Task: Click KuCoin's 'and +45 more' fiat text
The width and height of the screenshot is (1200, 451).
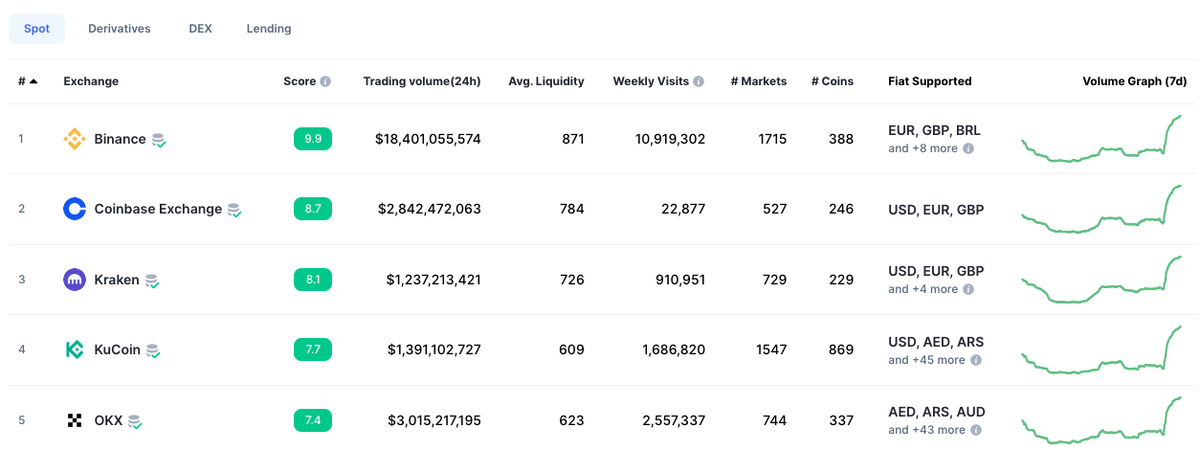Action: pos(927,360)
